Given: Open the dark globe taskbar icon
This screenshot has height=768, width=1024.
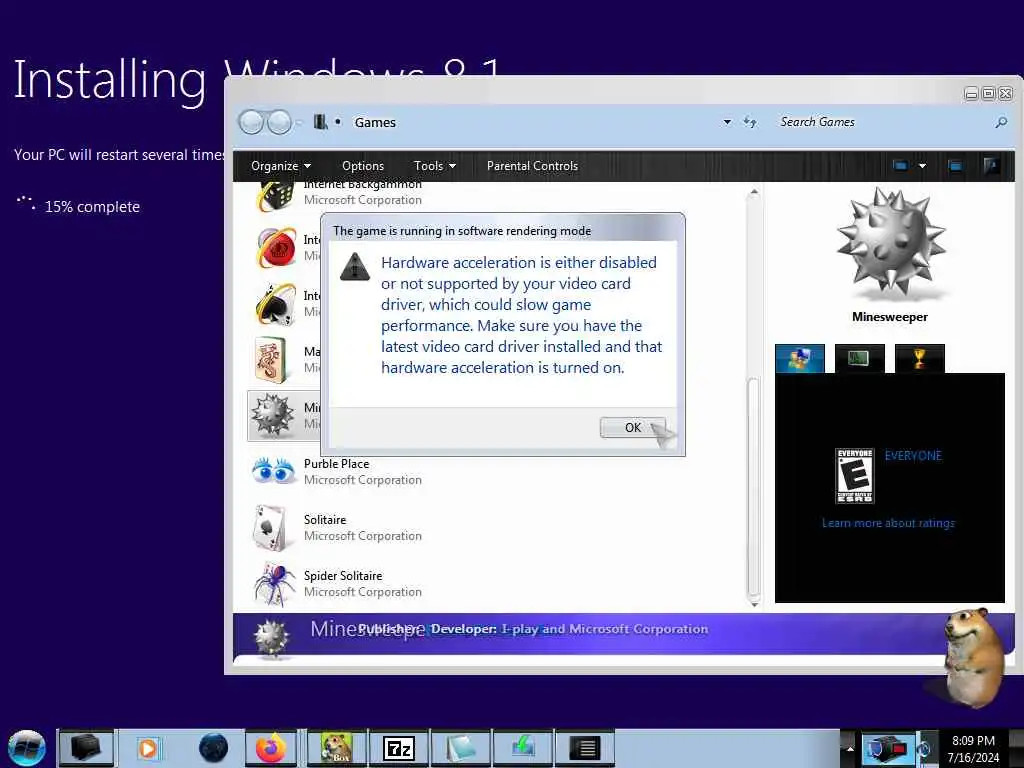Looking at the screenshot, I should point(213,748).
